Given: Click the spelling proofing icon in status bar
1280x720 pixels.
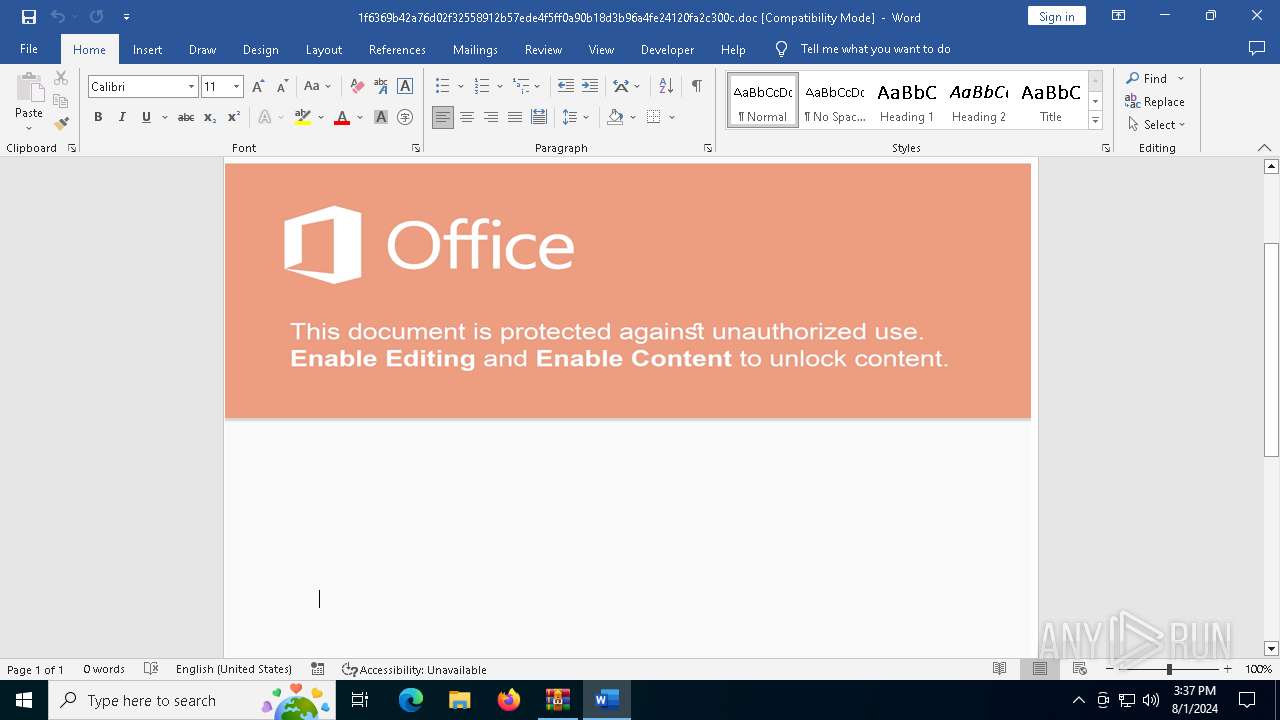Looking at the screenshot, I should pyautogui.click(x=151, y=669).
